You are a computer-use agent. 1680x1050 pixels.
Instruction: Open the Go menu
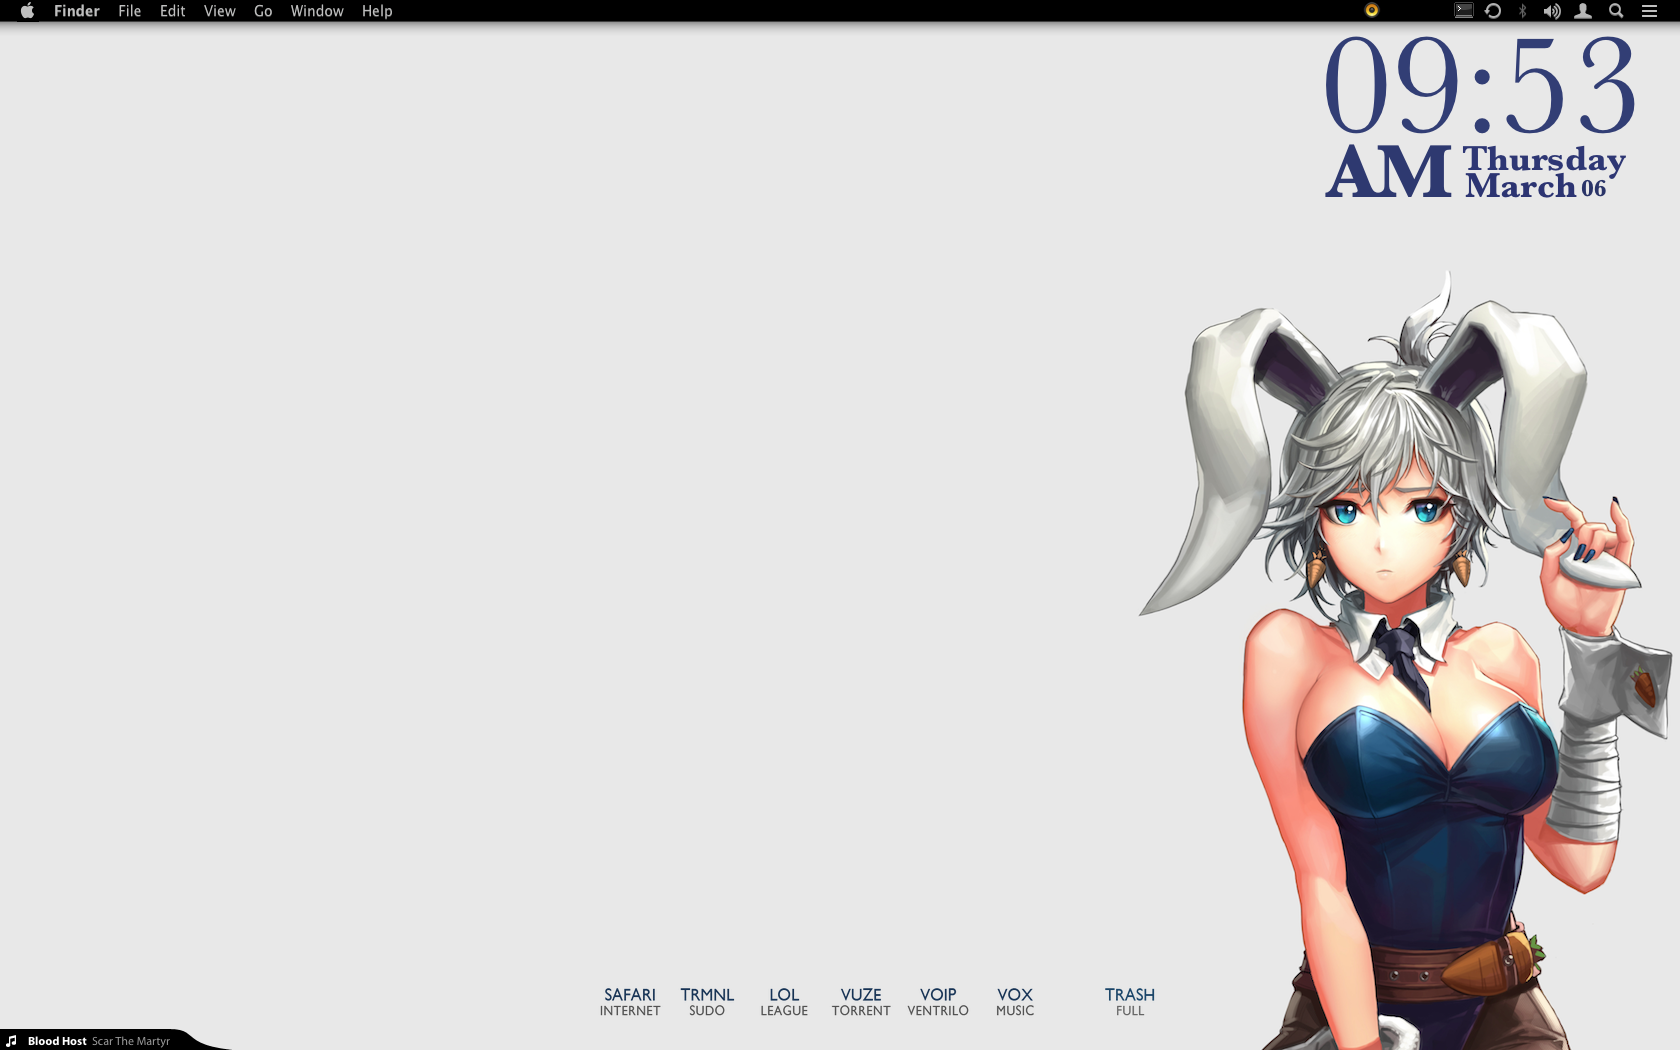pos(263,11)
